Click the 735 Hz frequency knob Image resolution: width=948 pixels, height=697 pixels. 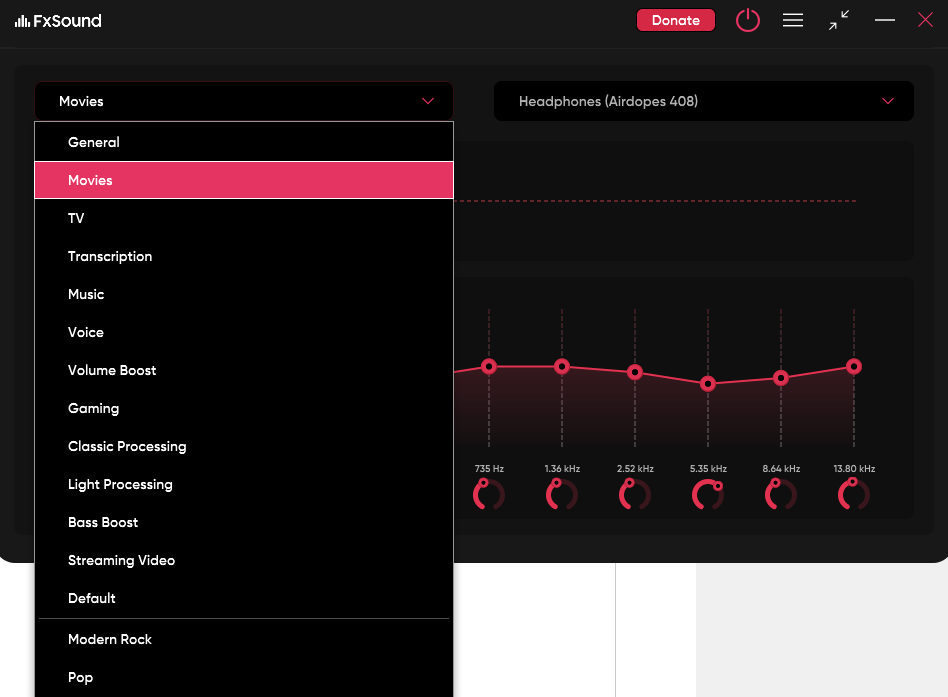(489, 494)
